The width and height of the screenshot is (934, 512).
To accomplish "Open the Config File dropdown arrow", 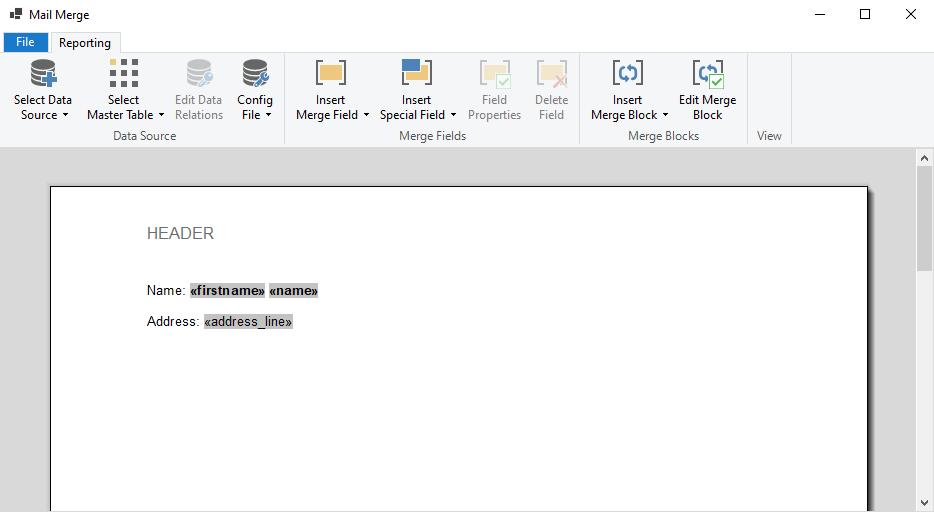I will pyautogui.click(x=268, y=115).
